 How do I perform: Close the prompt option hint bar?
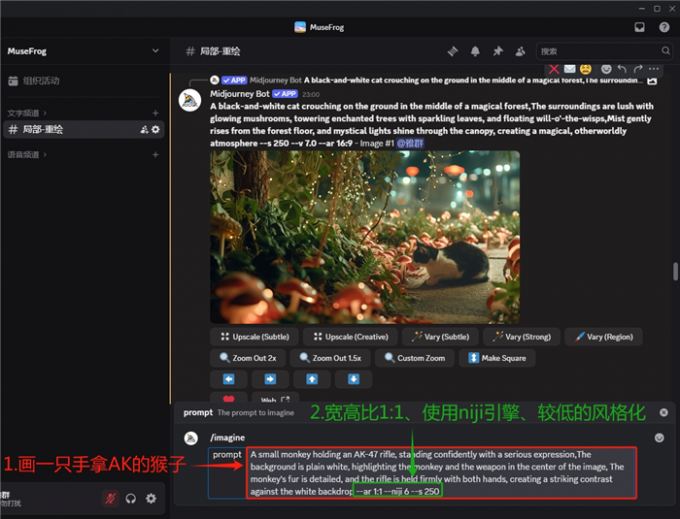point(664,412)
